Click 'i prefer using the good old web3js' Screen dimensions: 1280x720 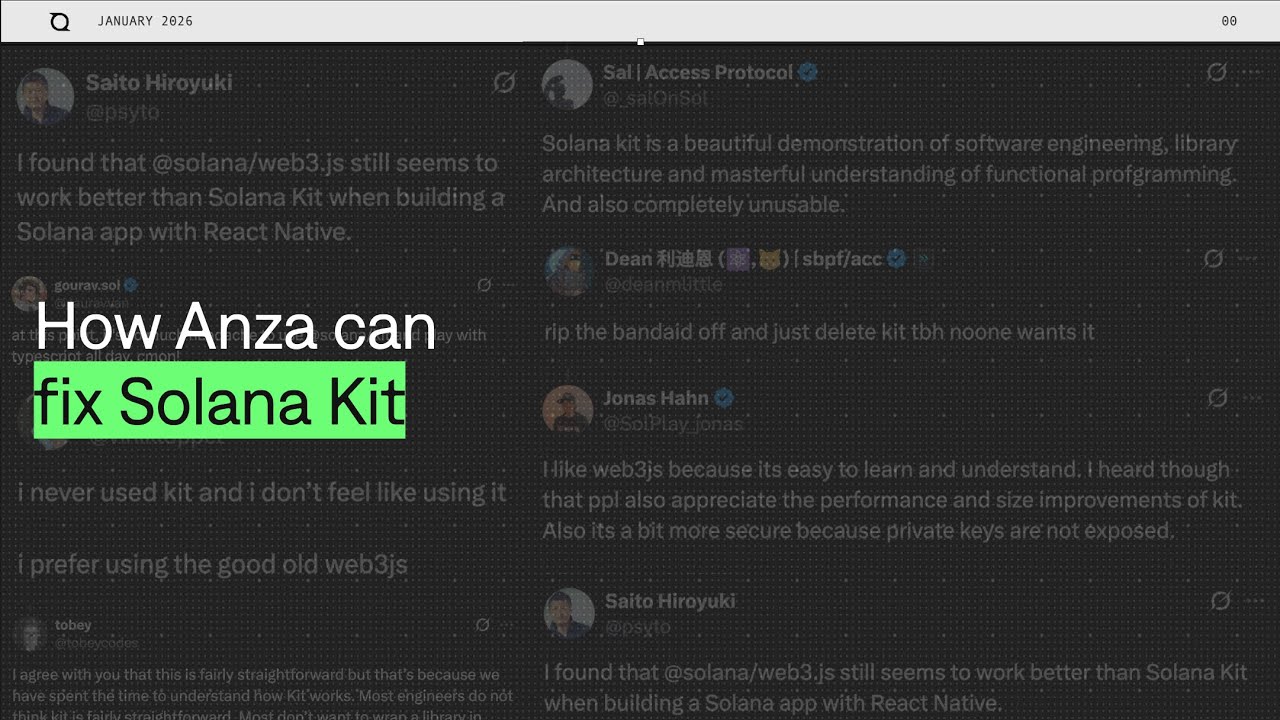coord(213,565)
